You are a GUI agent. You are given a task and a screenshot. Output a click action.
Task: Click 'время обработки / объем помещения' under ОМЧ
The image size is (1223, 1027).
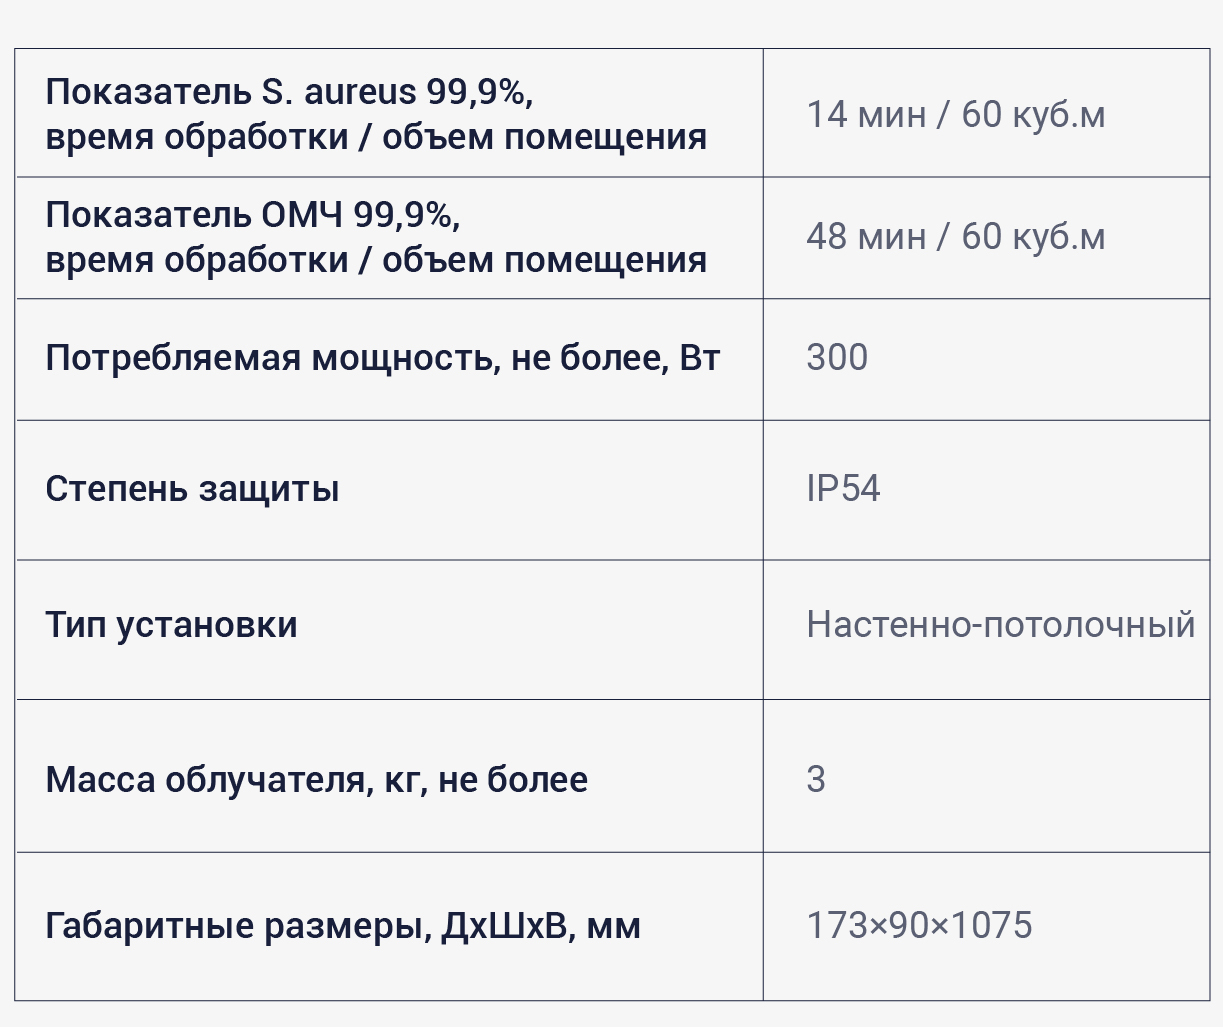pos(376,260)
